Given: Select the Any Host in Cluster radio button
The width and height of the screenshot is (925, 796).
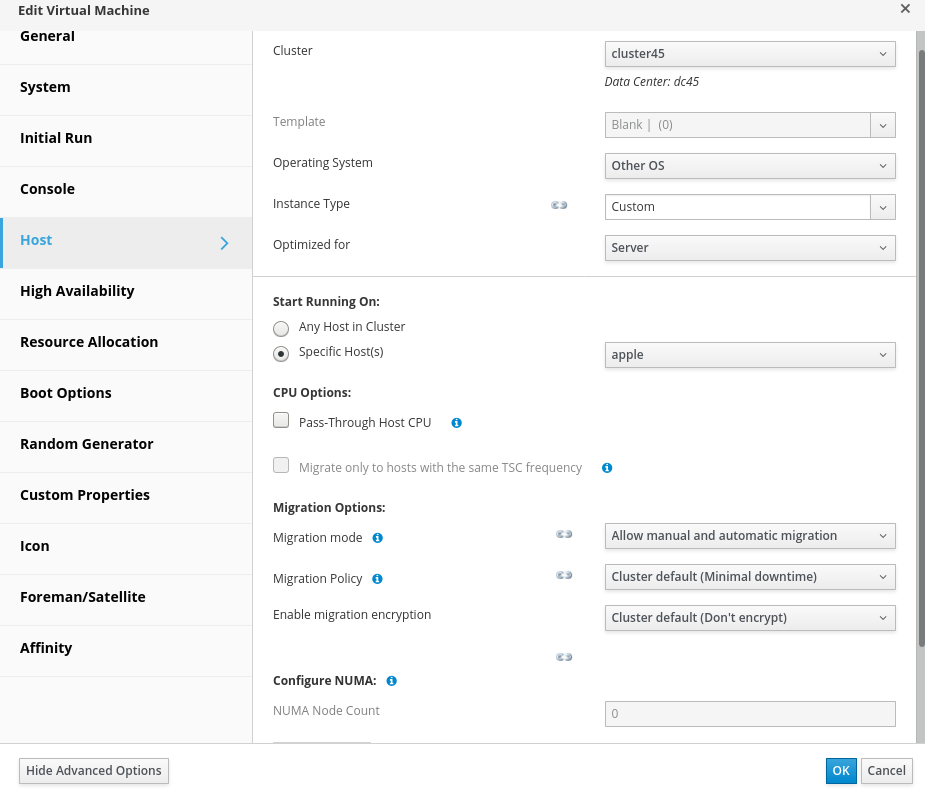Looking at the screenshot, I should click(281, 328).
